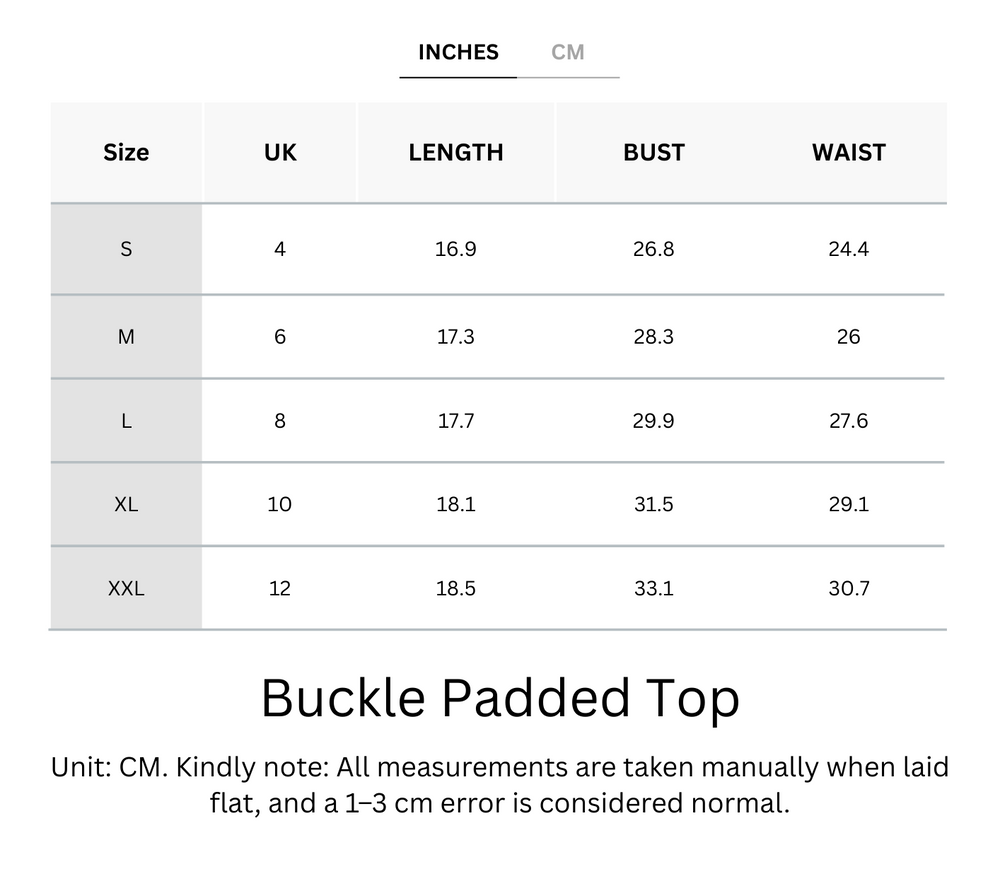Click the 29.9 bust value for size L
The width and height of the screenshot is (1000, 869).
(654, 420)
